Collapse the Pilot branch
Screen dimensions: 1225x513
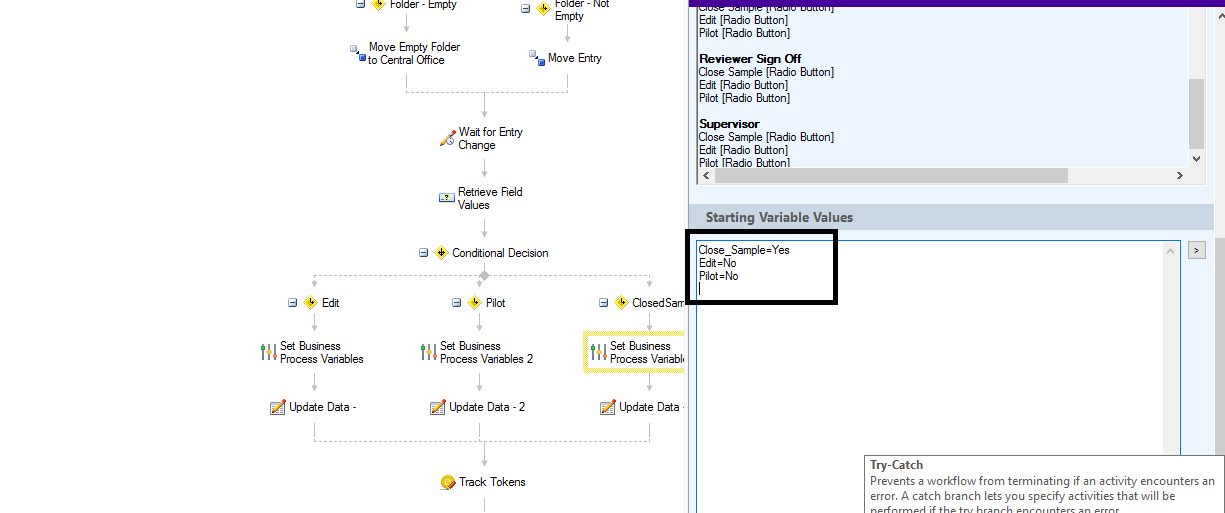click(x=457, y=302)
